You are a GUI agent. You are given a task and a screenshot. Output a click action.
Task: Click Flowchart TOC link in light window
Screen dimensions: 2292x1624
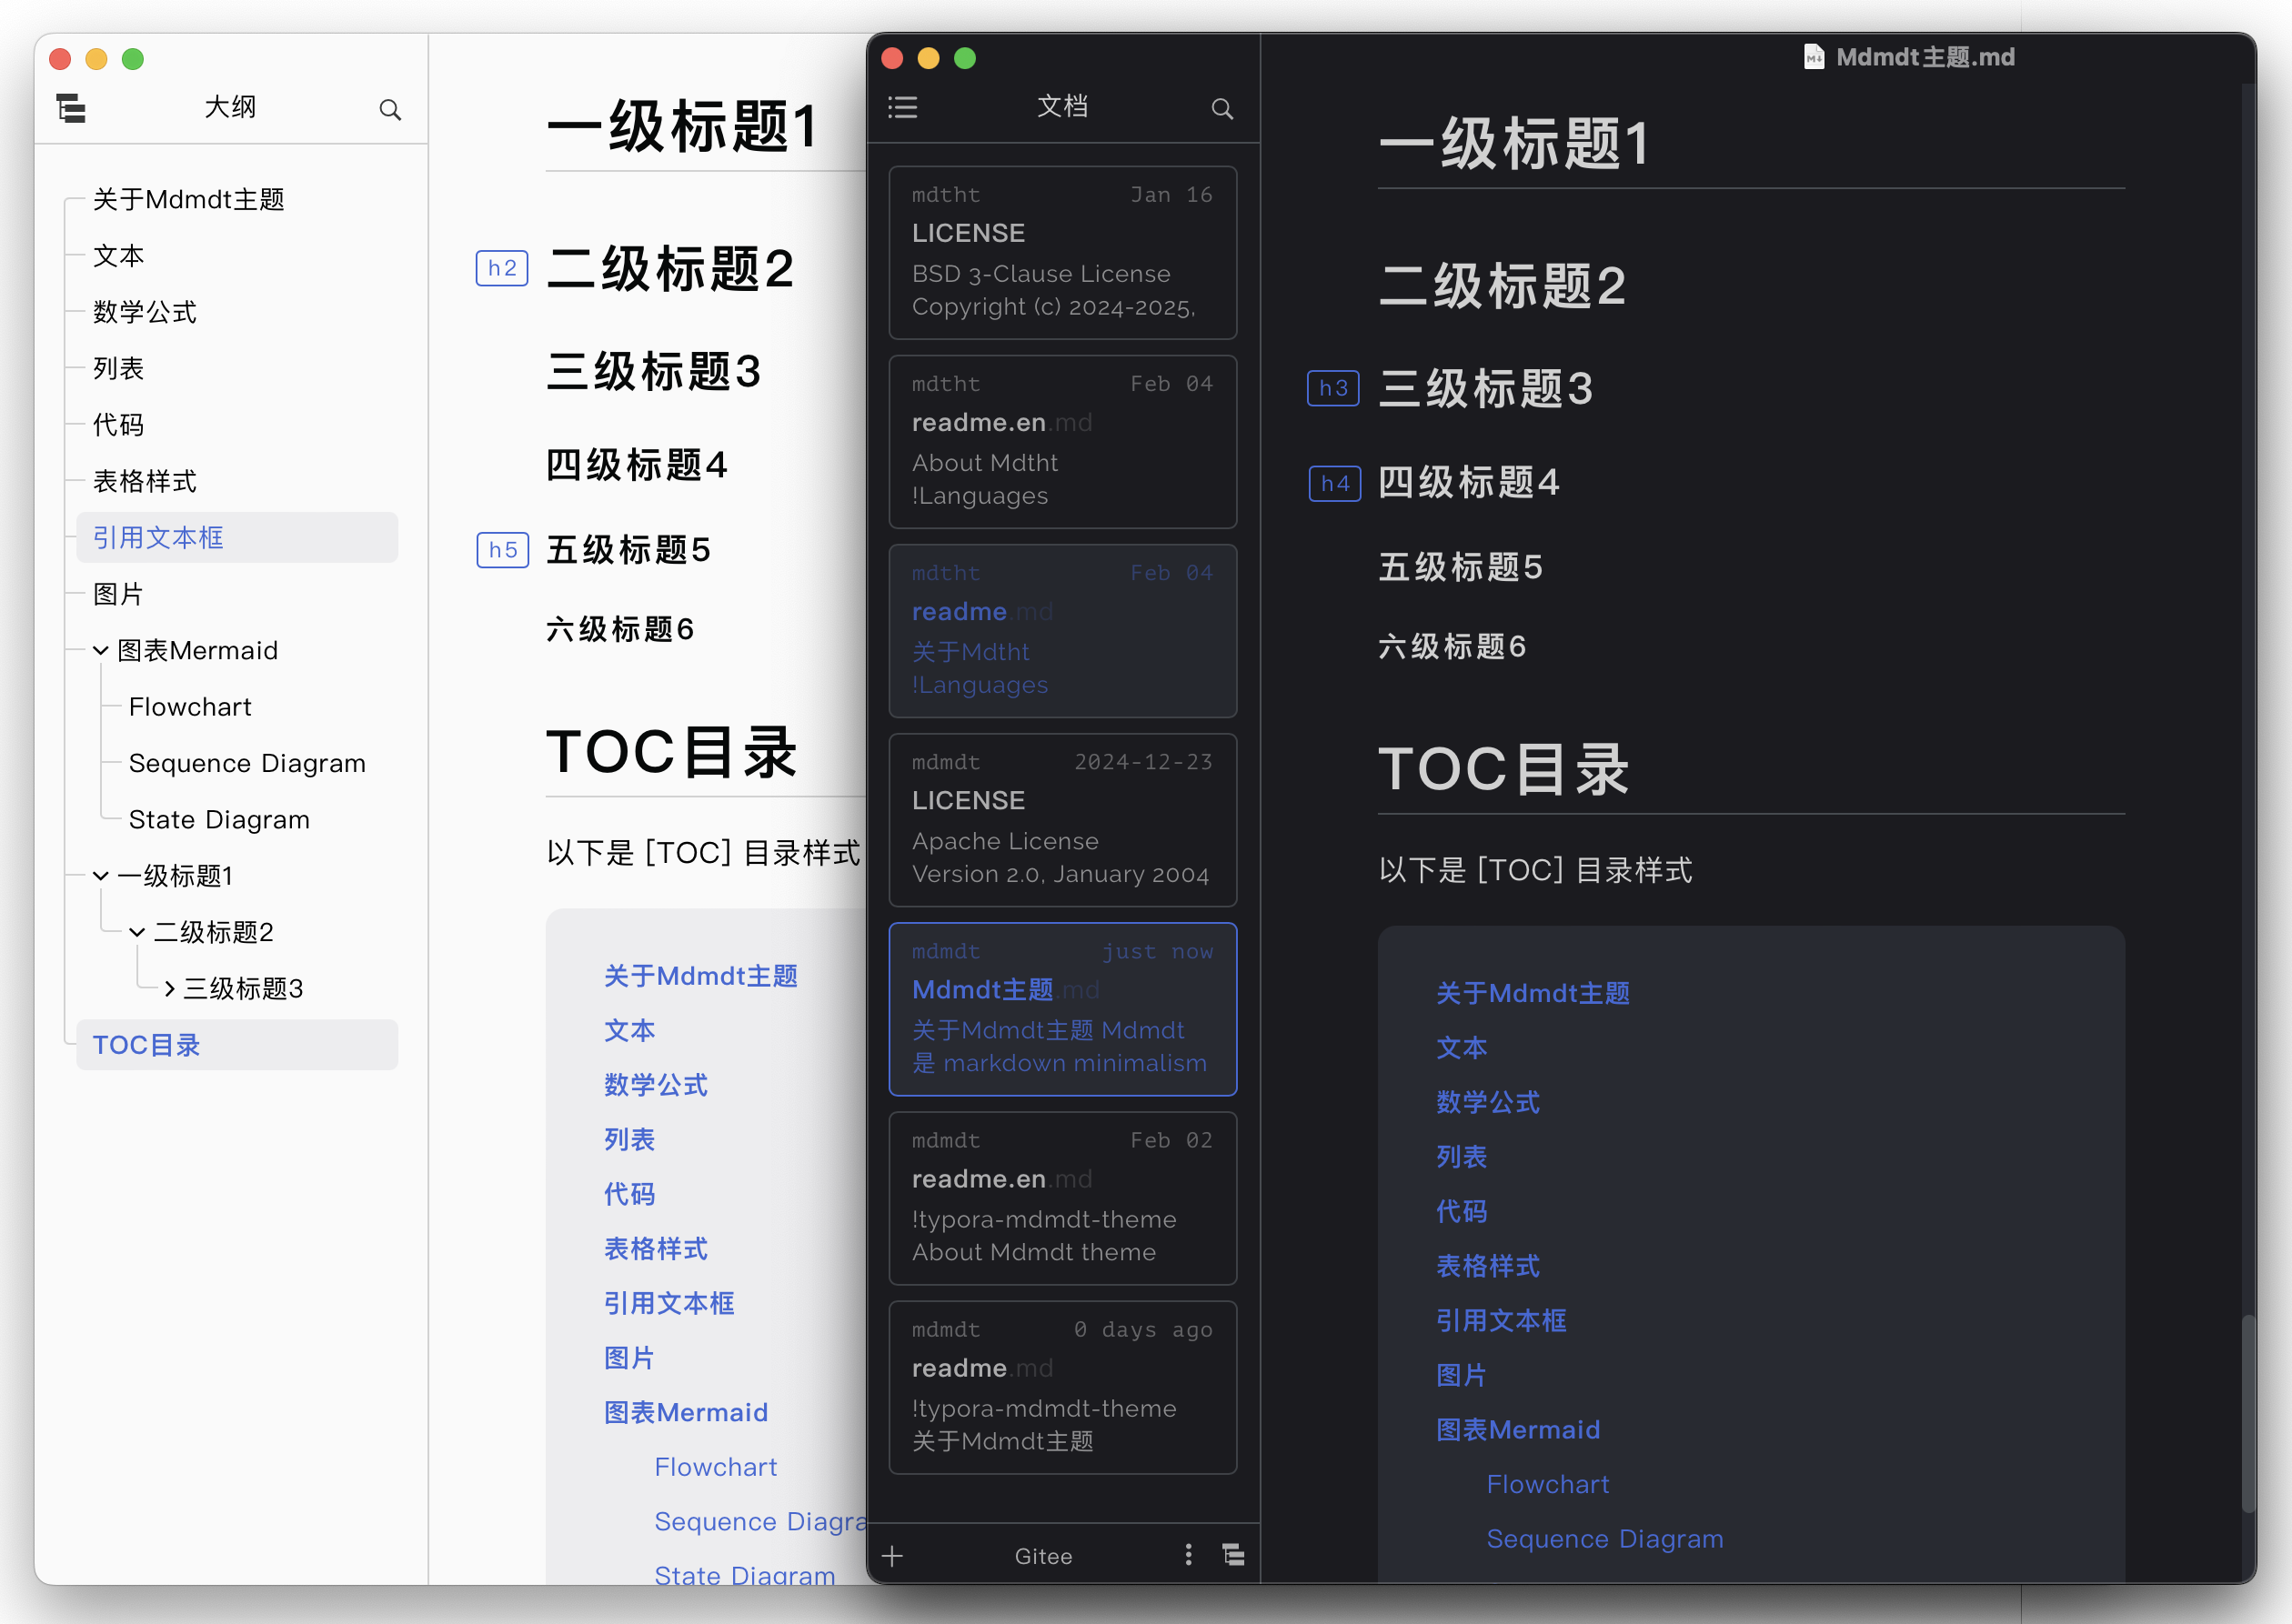pyautogui.click(x=716, y=1467)
